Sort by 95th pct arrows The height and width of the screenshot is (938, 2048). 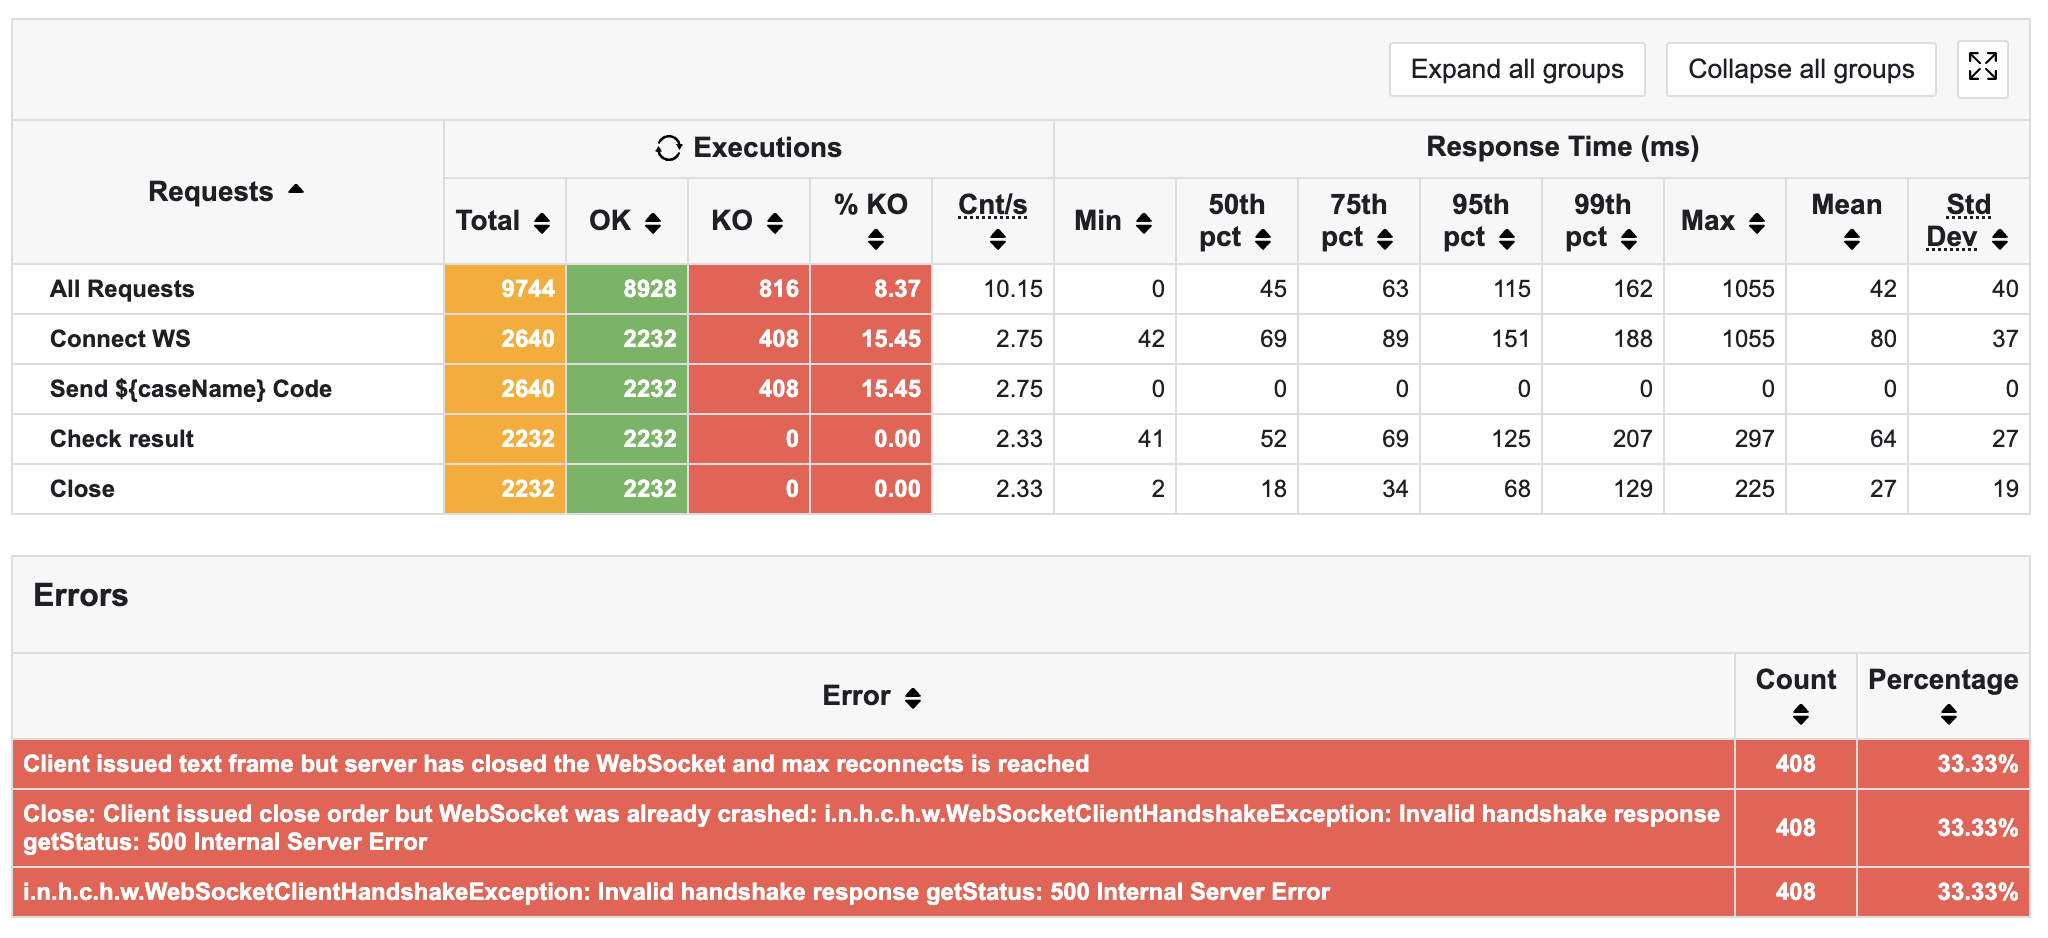[1507, 239]
